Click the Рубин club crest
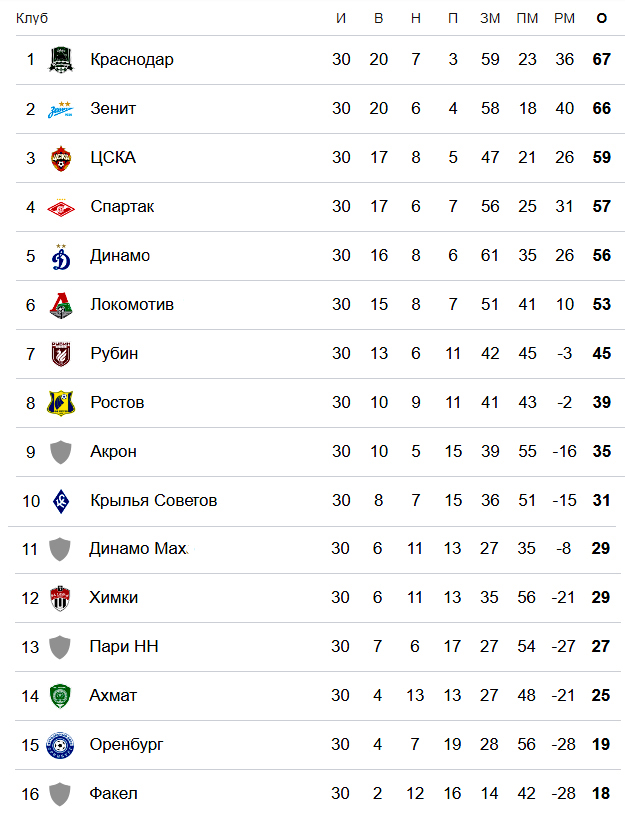This screenshot has height=819, width=625. (x=61, y=354)
